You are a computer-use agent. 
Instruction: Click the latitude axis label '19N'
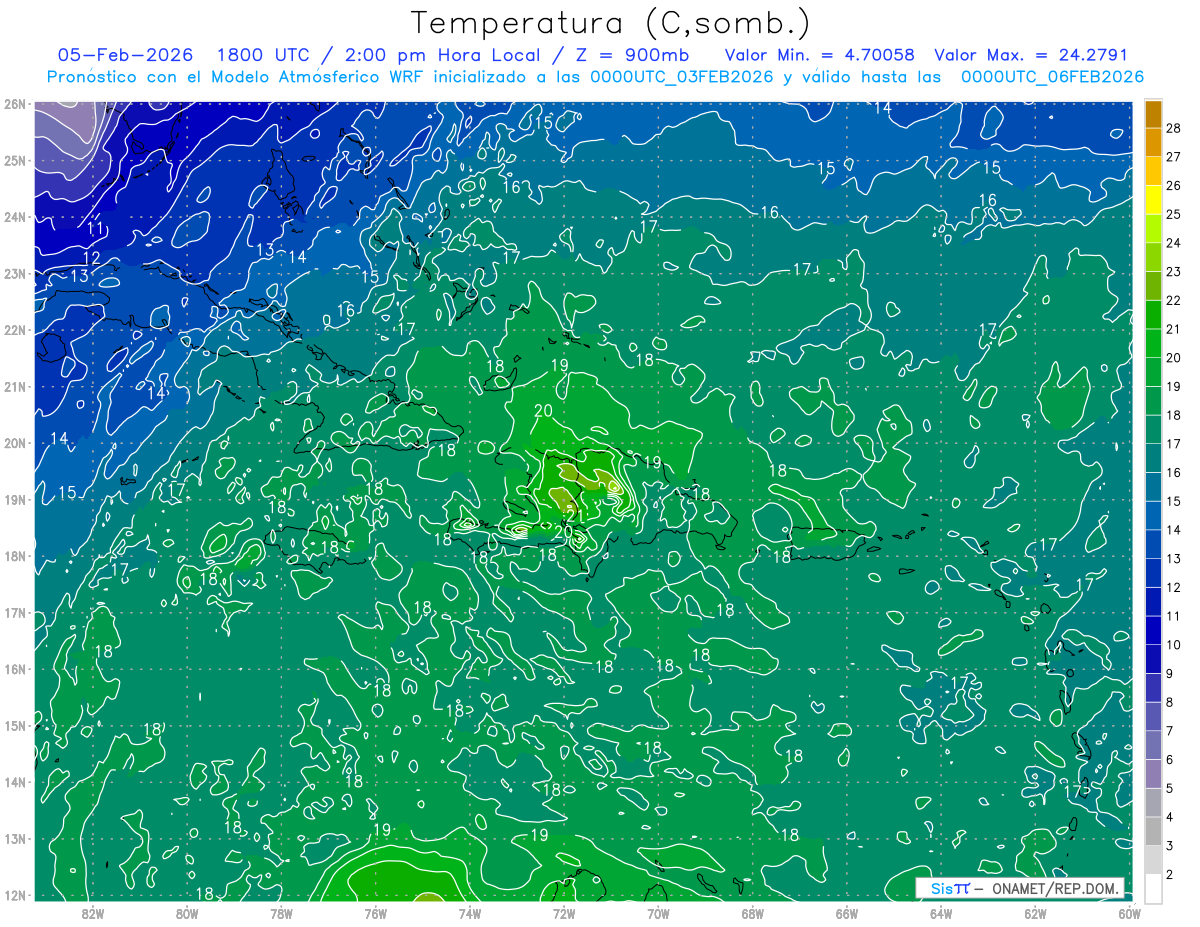(14, 499)
